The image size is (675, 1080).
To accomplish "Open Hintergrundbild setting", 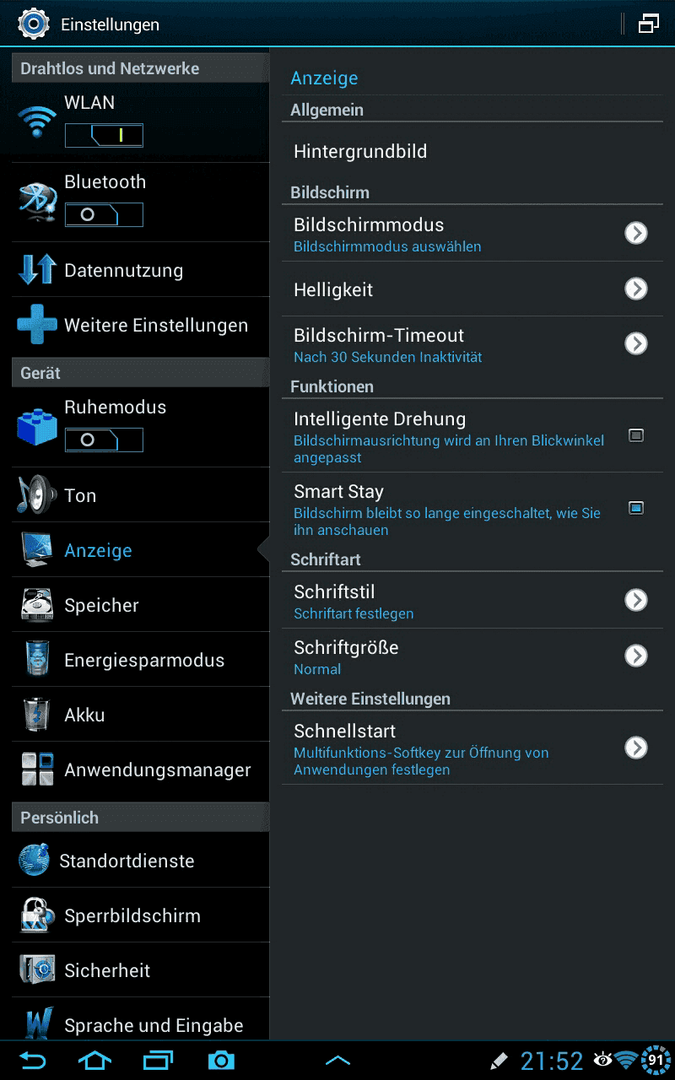I will coord(472,152).
